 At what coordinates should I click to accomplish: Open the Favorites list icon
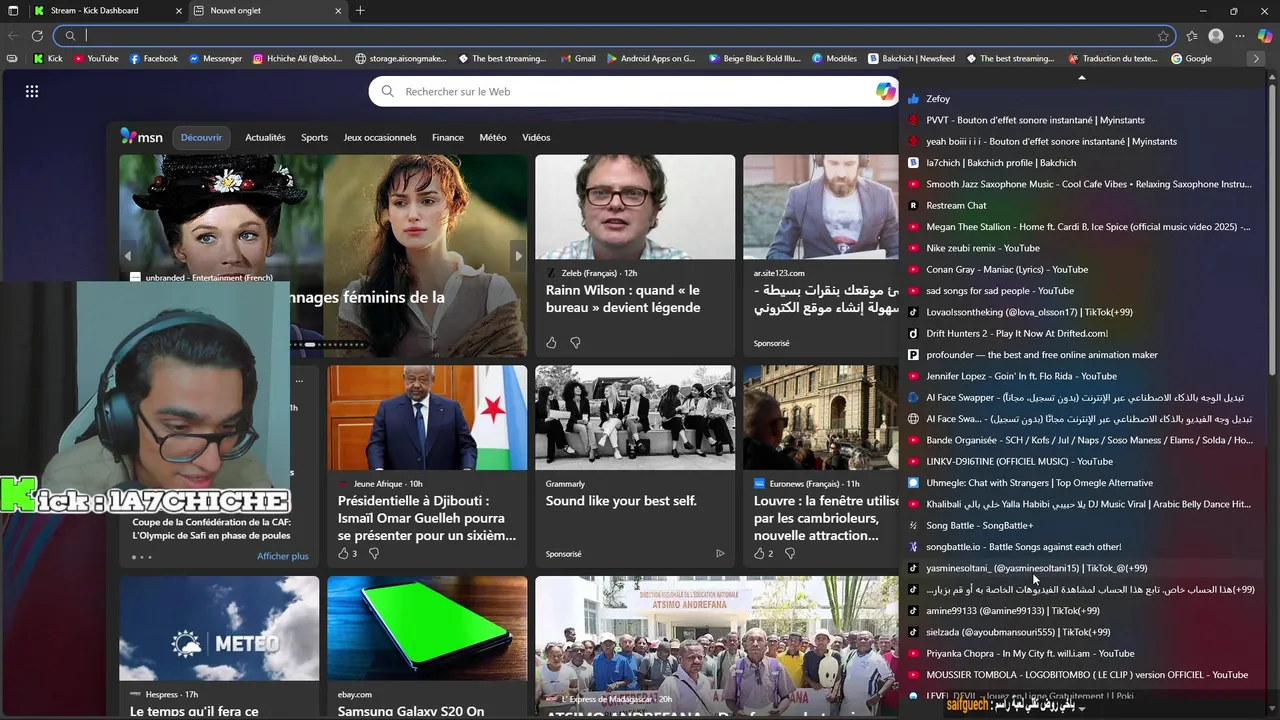point(1192,36)
